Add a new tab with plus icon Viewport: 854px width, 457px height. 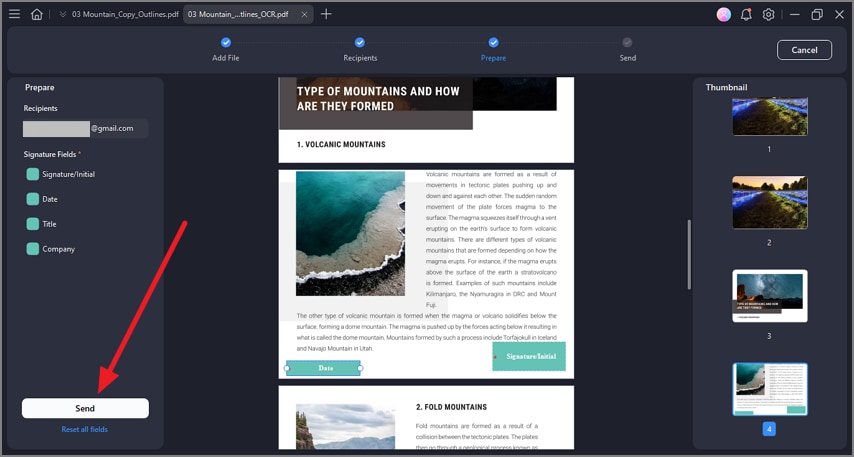[326, 14]
